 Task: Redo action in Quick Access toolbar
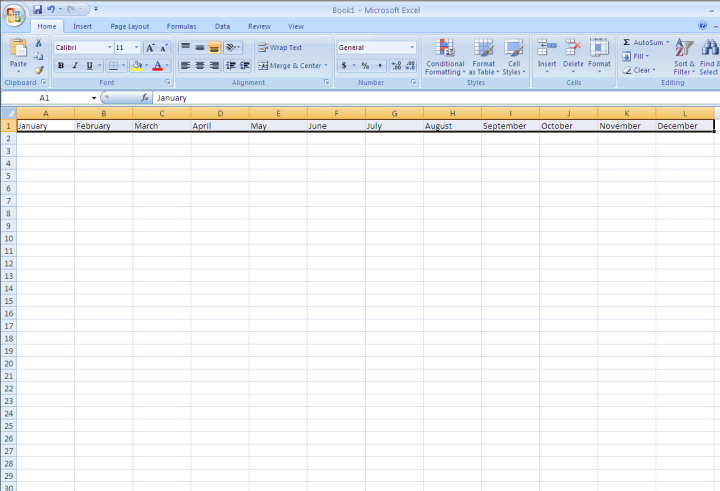(x=71, y=9)
